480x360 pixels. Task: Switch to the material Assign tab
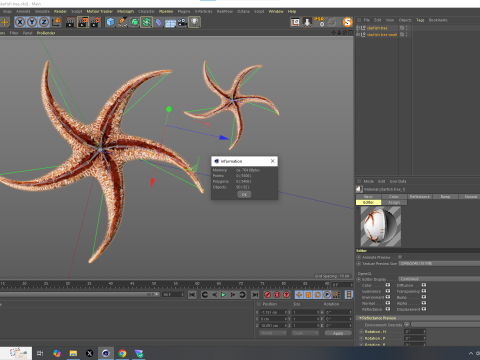pos(394,202)
